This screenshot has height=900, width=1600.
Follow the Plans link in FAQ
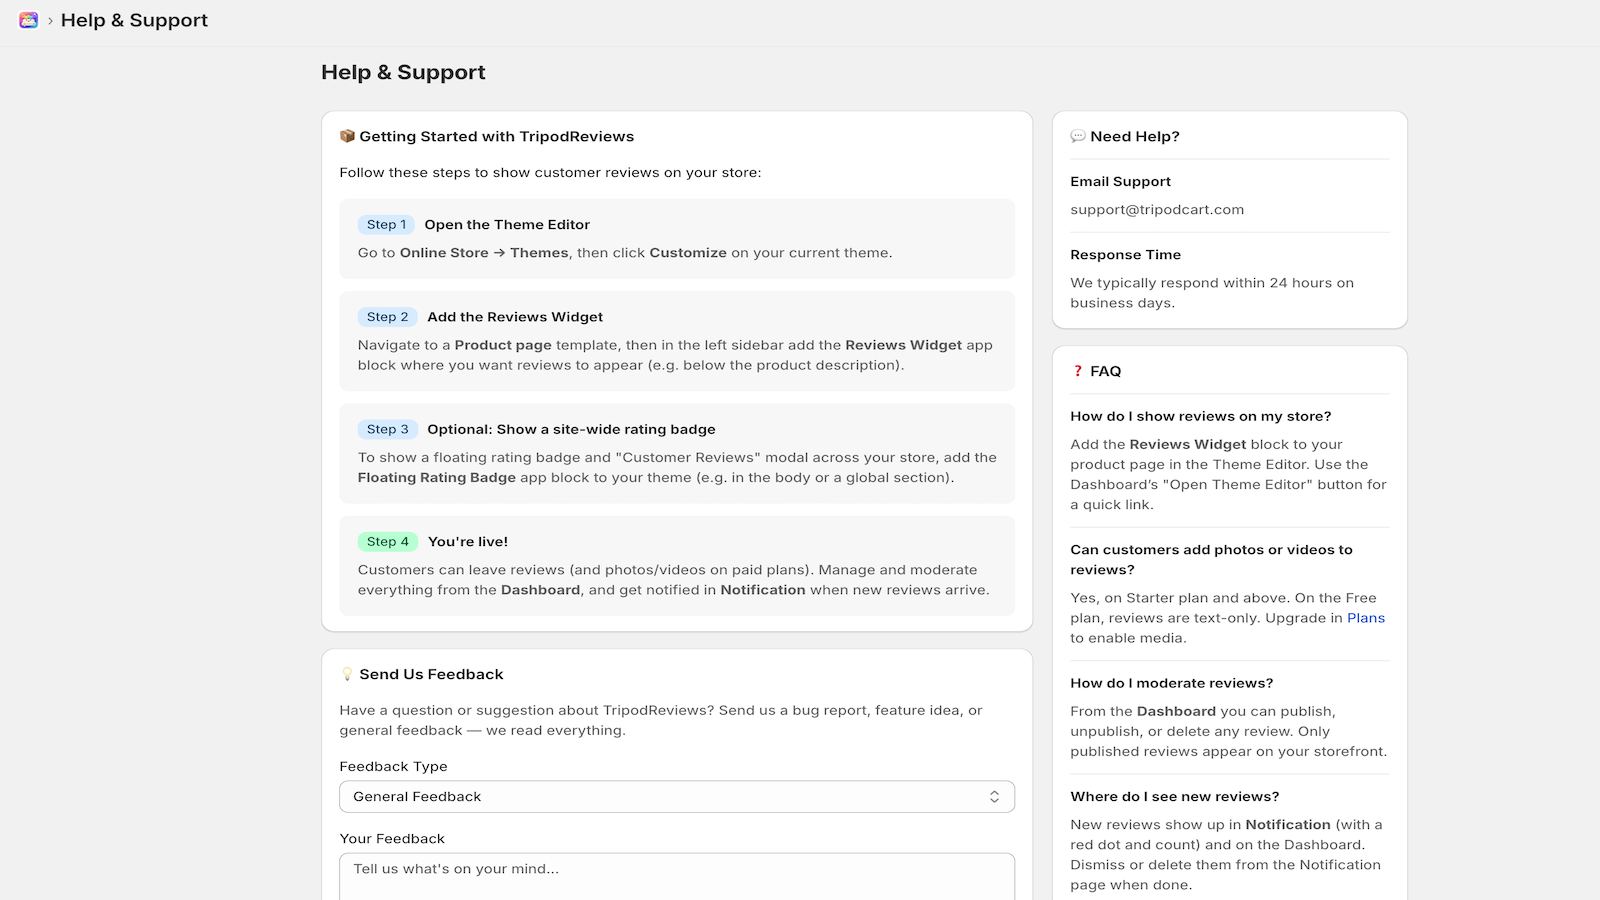pos(1366,618)
